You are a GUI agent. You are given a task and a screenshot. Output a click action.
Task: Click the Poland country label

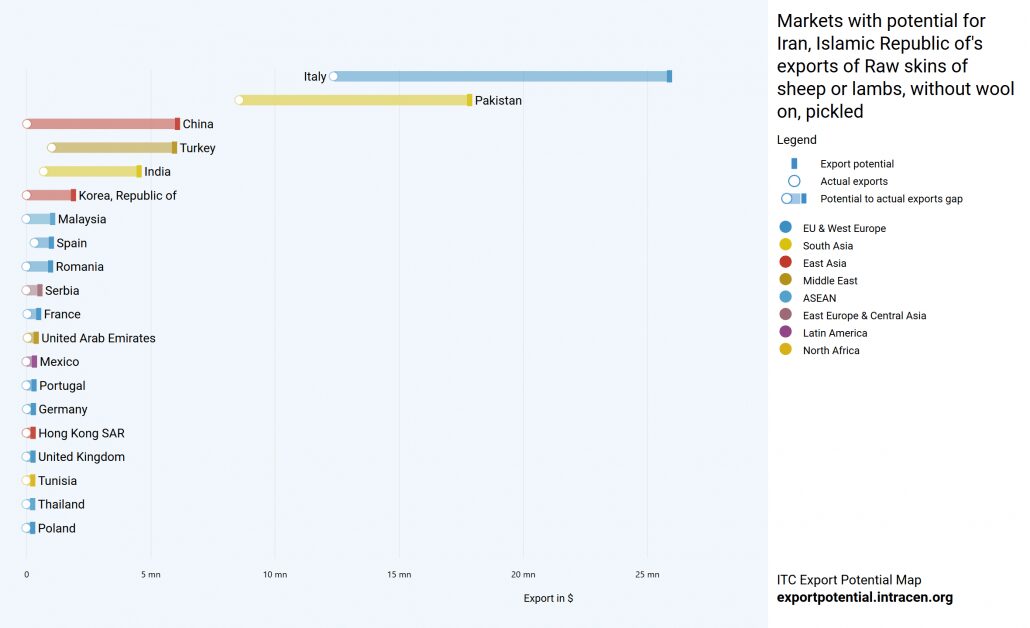[x=56, y=528]
